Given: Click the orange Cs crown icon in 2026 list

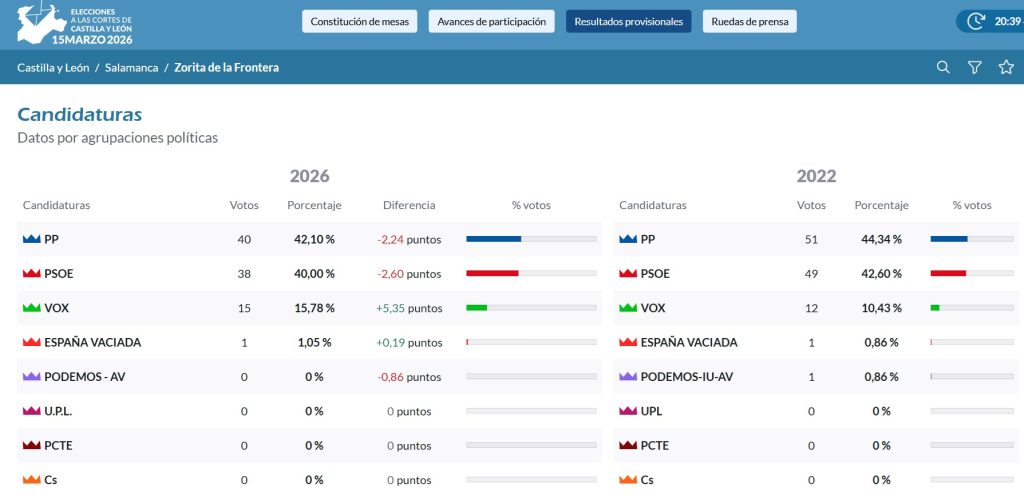Looking at the screenshot, I should click(31, 480).
